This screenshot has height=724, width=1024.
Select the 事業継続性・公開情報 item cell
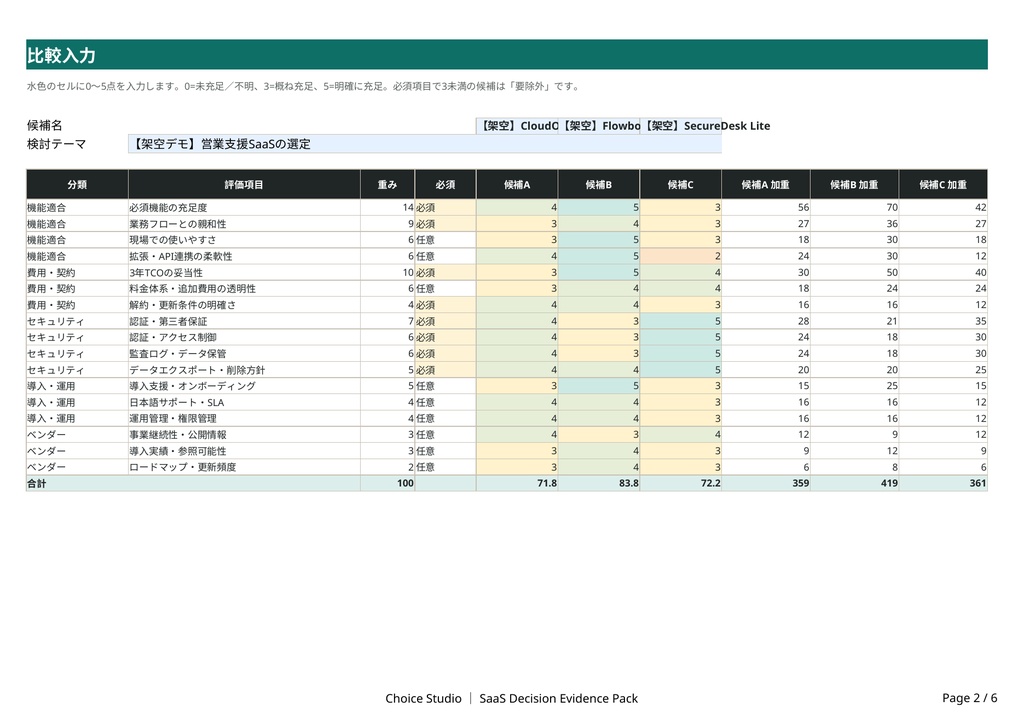click(244, 434)
